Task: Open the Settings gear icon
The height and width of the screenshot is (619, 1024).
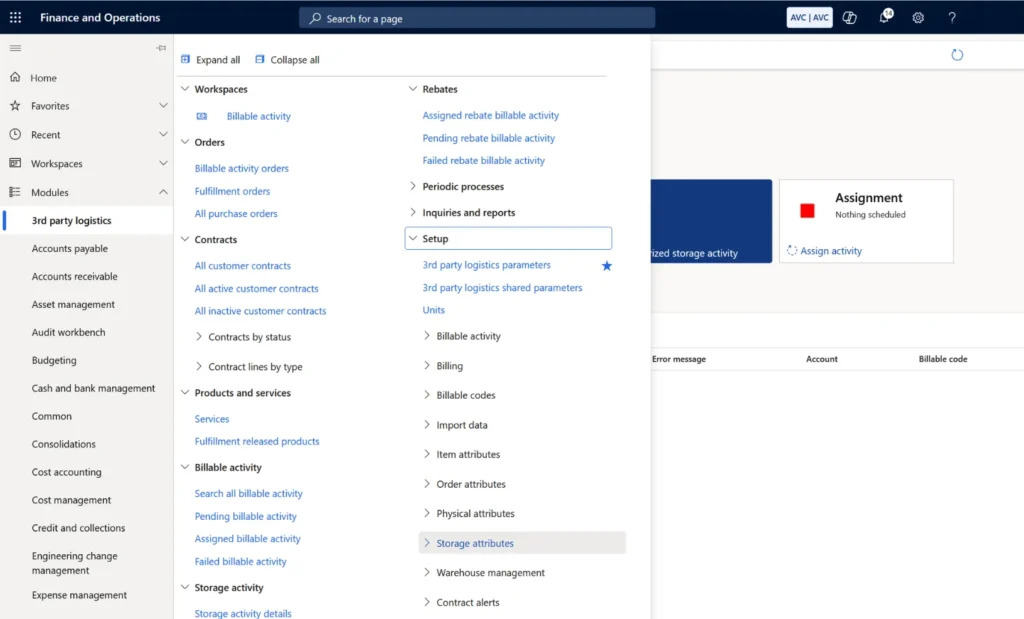Action: pyautogui.click(x=917, y=17)
